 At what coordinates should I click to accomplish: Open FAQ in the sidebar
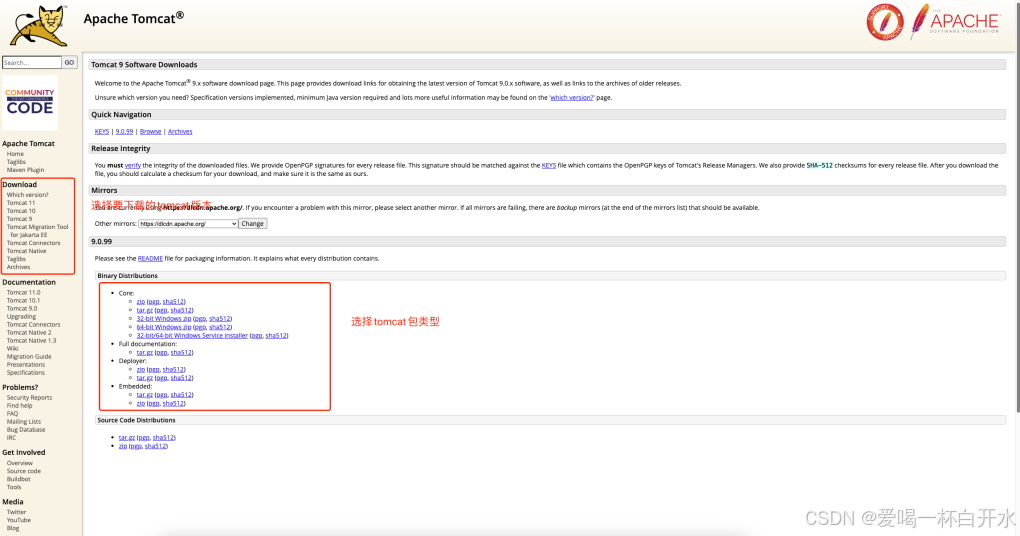tap(12, 414)
